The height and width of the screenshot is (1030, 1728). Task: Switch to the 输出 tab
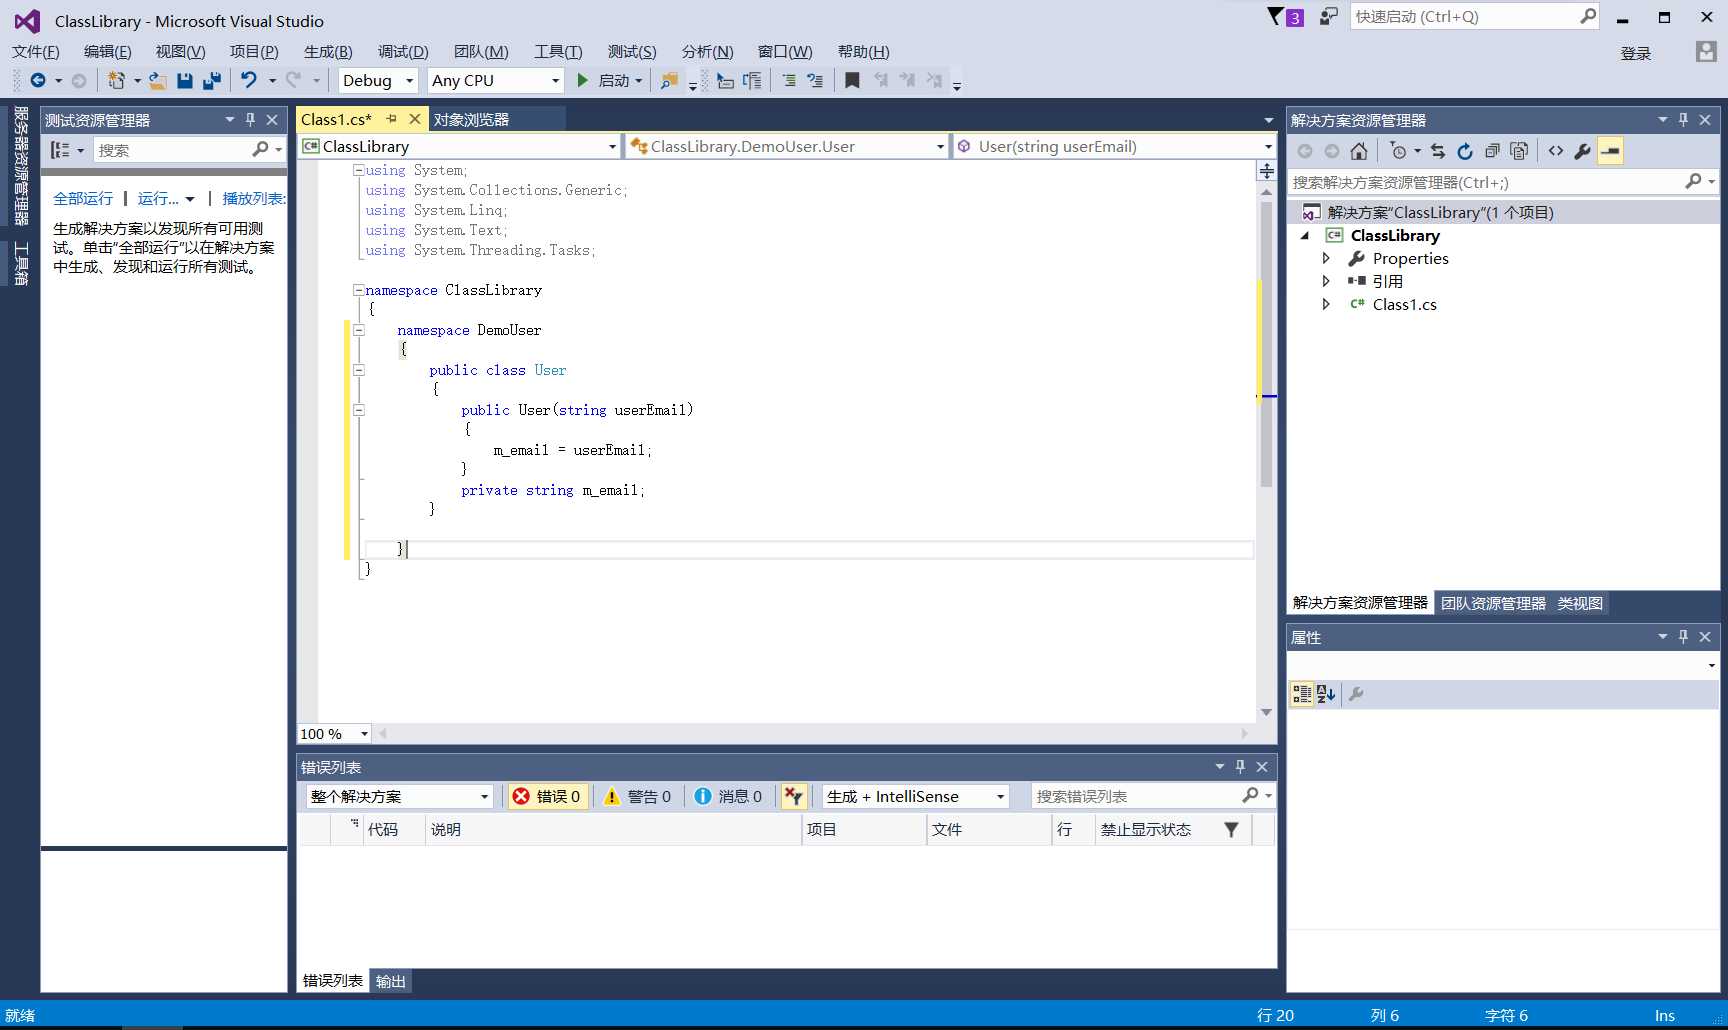(x=391, y=981)
